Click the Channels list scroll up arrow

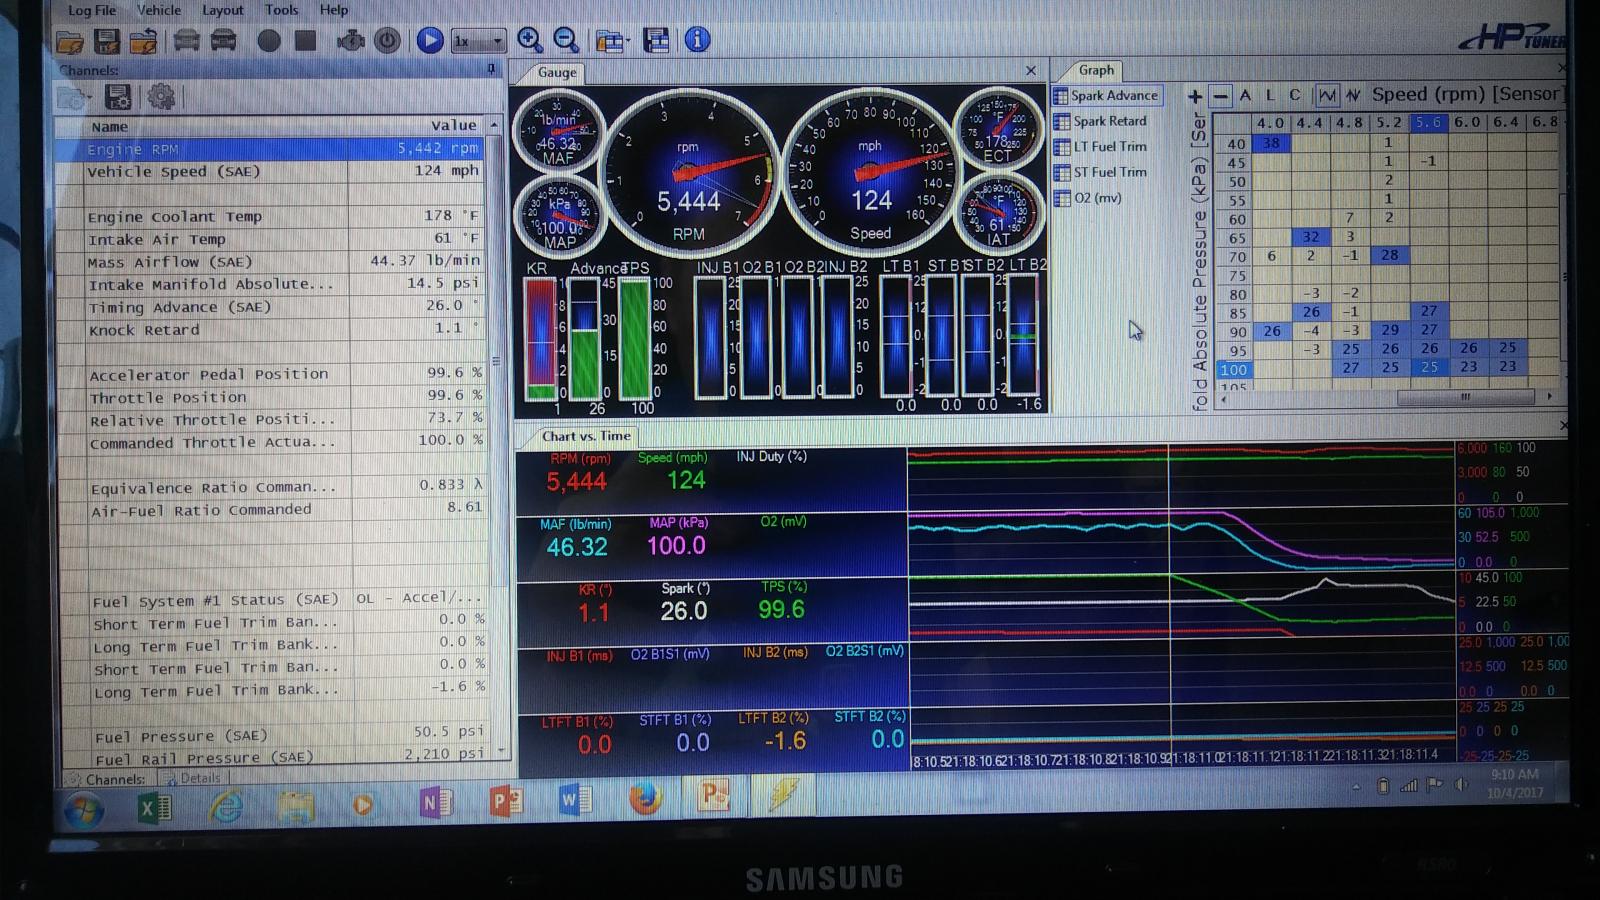[494, 125]
